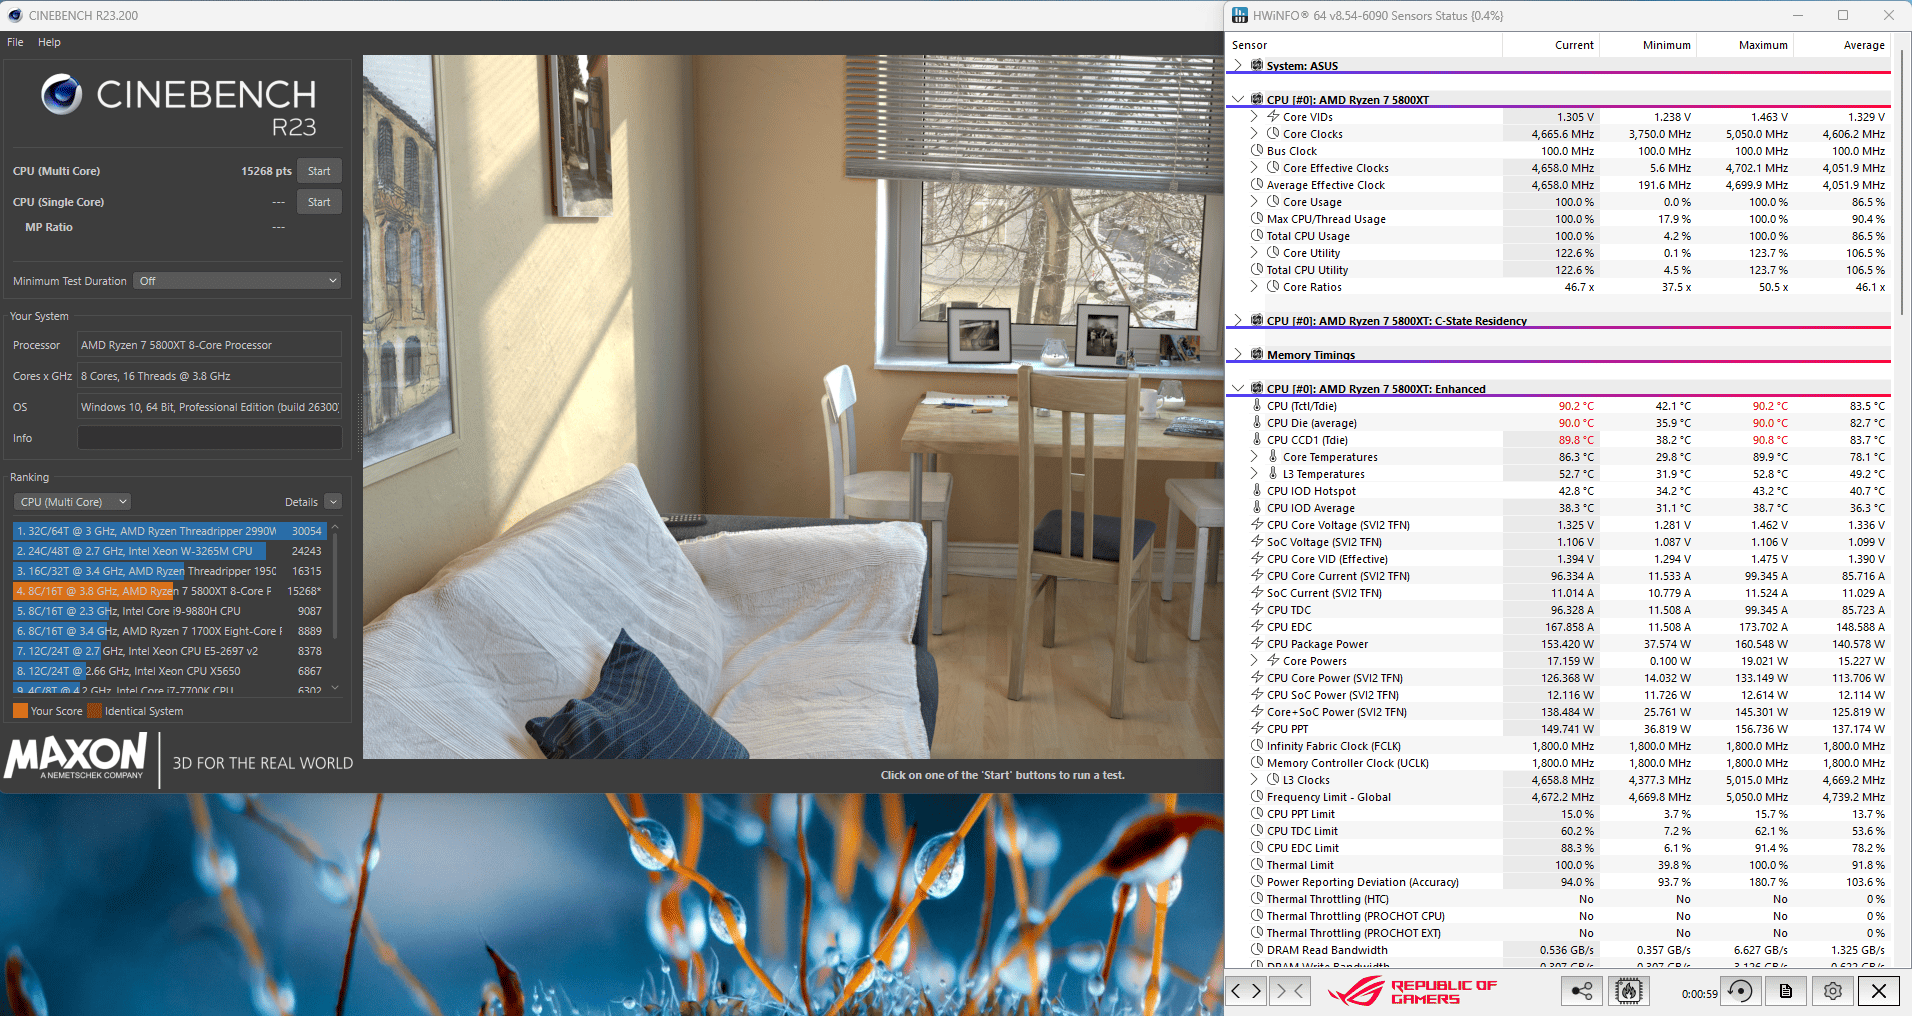Click the CPU flame stress icon
Screen dimensions: 1912x1016
(1628, 991)
